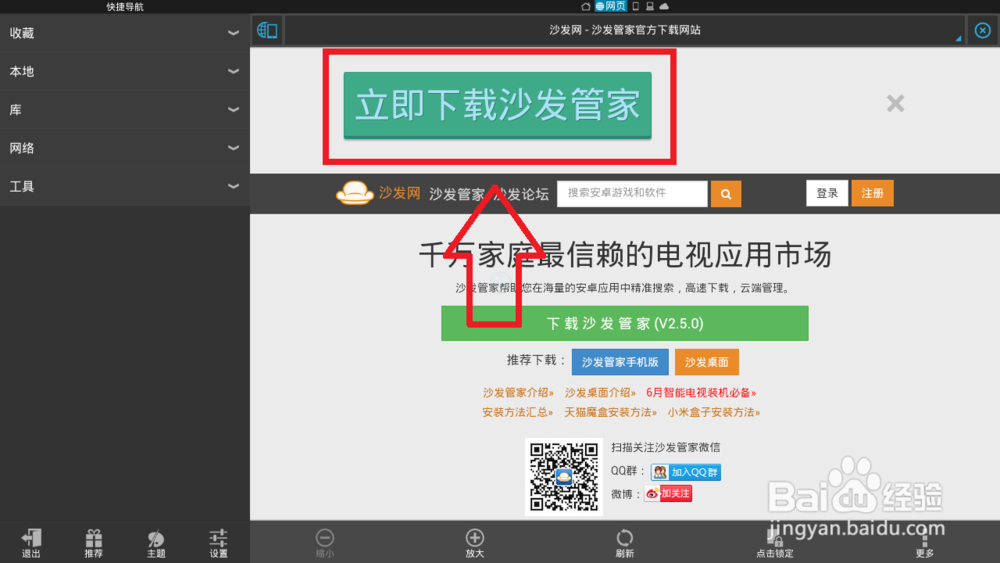
Task: Click 下载沙发管家 (V2.5.0) button
Action: tap(625, 323)
